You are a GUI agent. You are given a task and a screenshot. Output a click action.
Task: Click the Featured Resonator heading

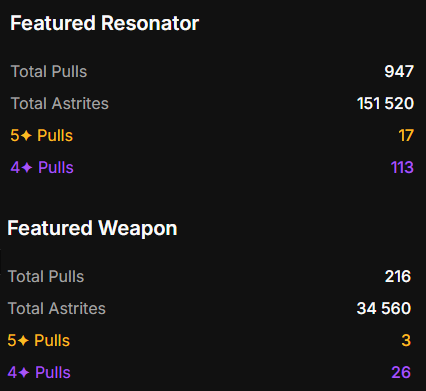point(104,23)
